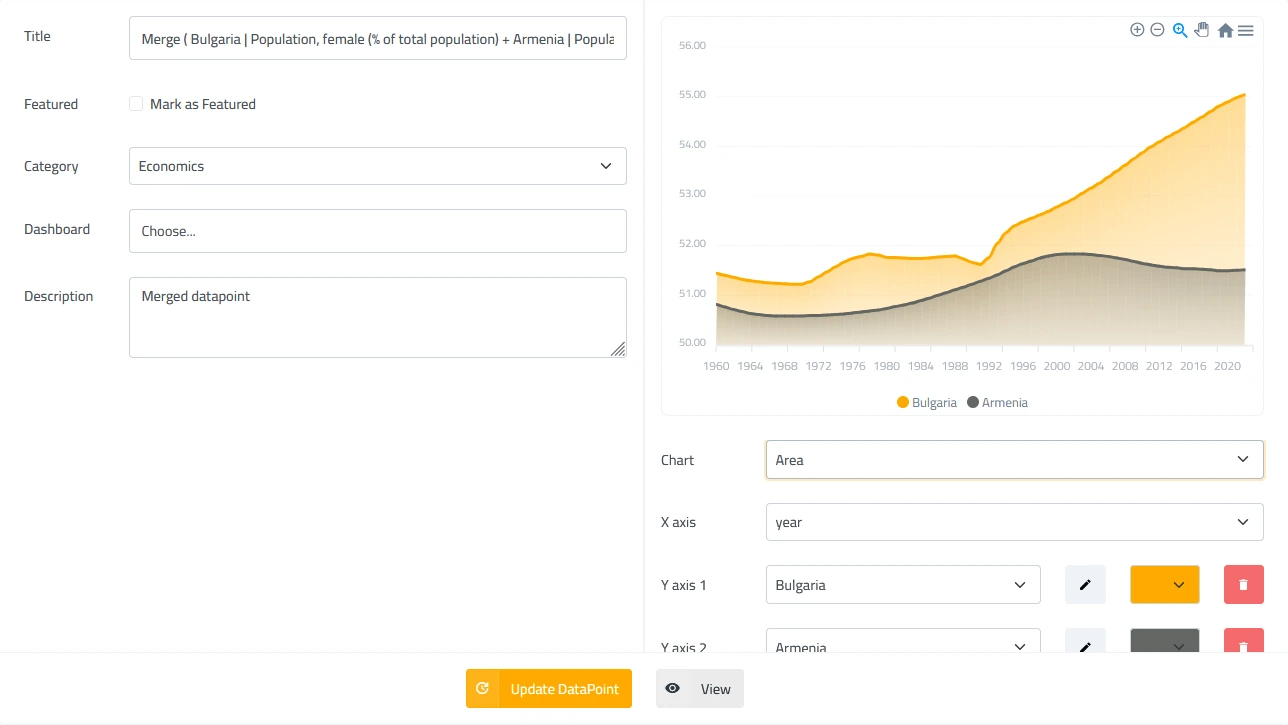1288x725 pixels.
Task: Click the Title text input field
Action: pos(377,38)
